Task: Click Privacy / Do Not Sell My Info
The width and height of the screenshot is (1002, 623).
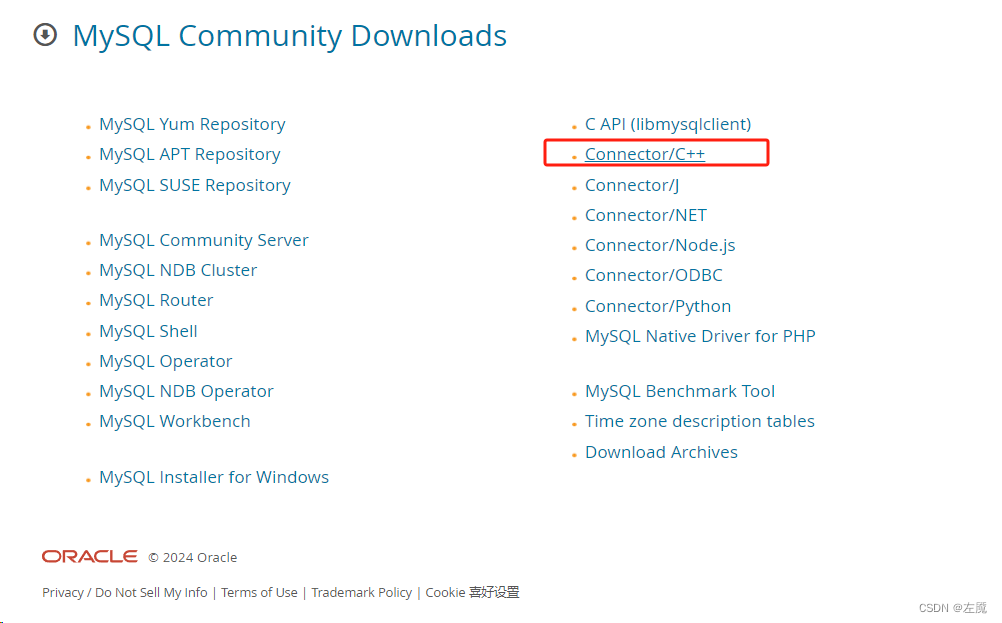Action: [124, 592]
